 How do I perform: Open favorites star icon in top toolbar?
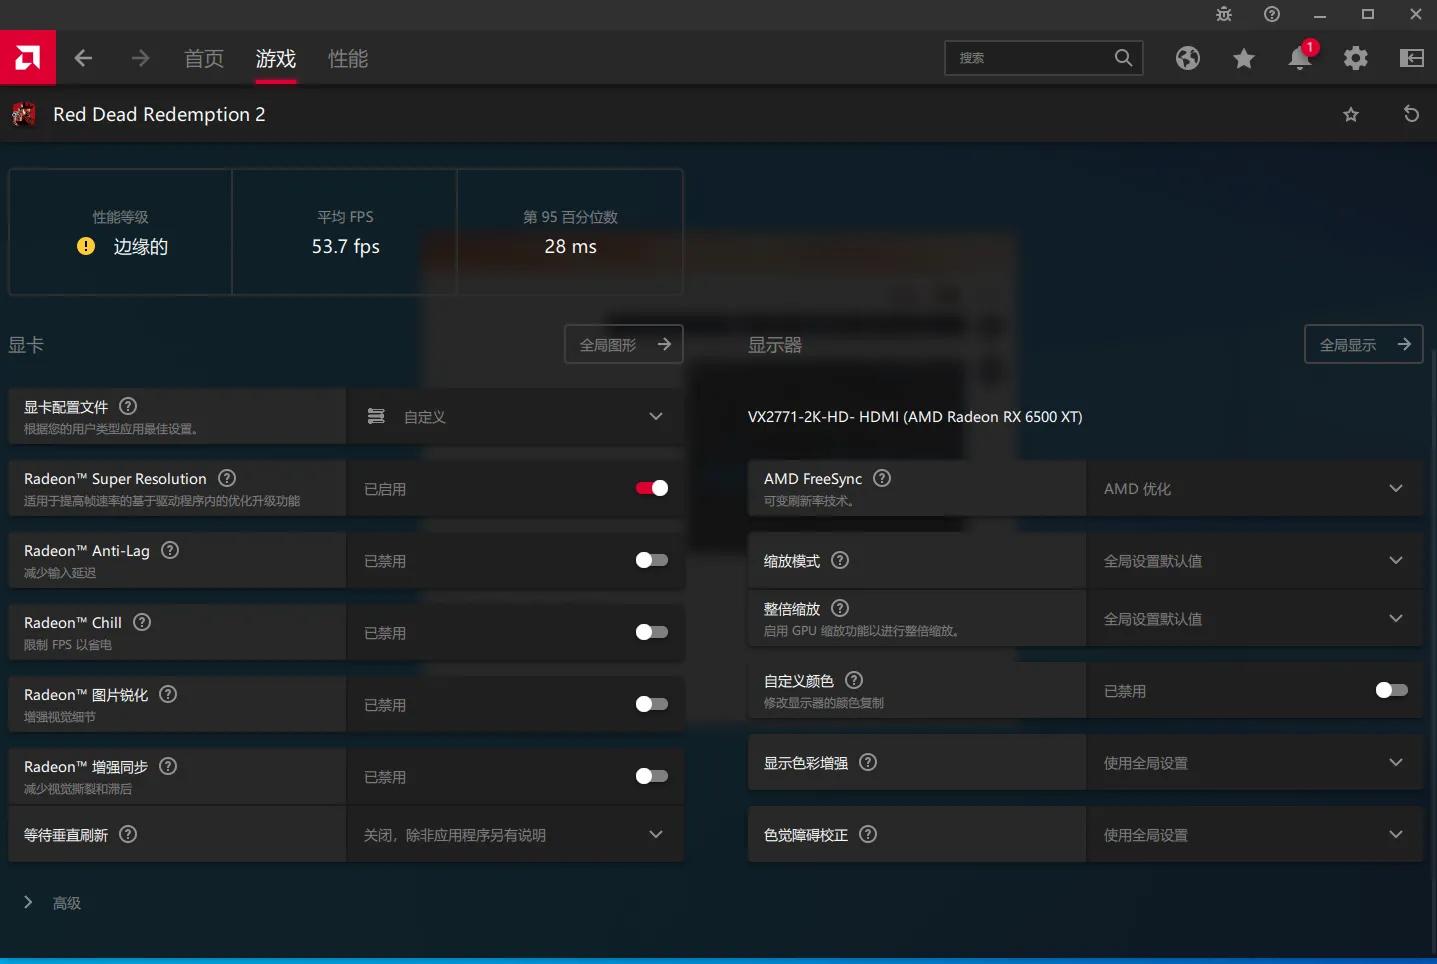point(1243,59)
